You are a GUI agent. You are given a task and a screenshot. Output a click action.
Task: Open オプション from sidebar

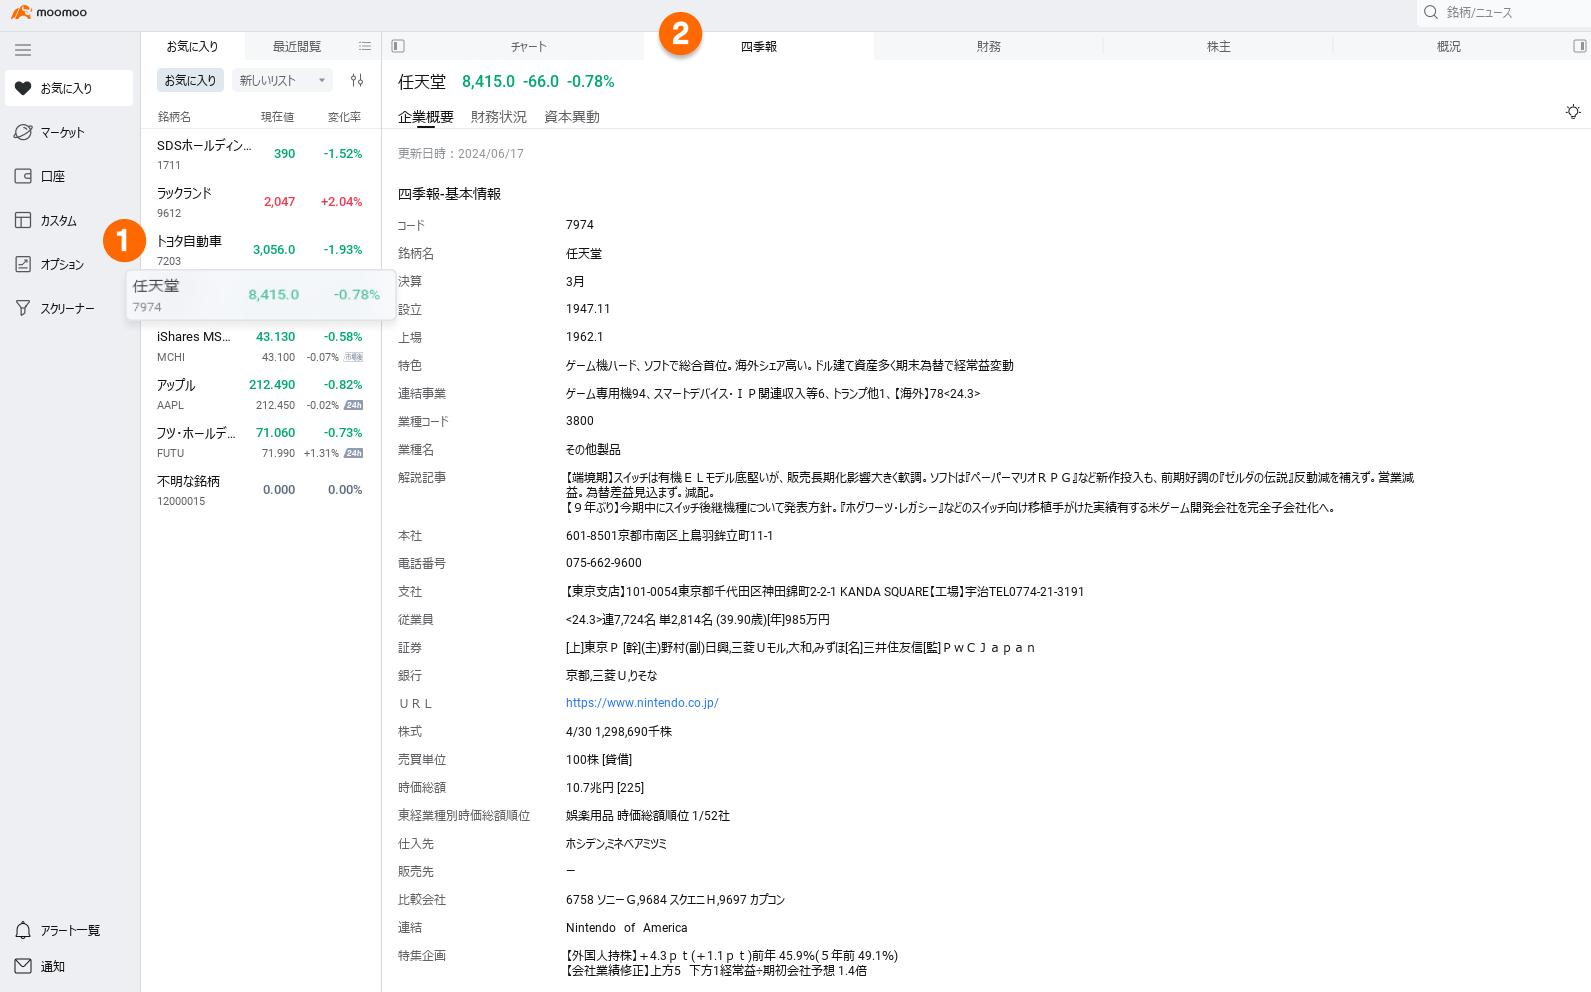point(69,264)
